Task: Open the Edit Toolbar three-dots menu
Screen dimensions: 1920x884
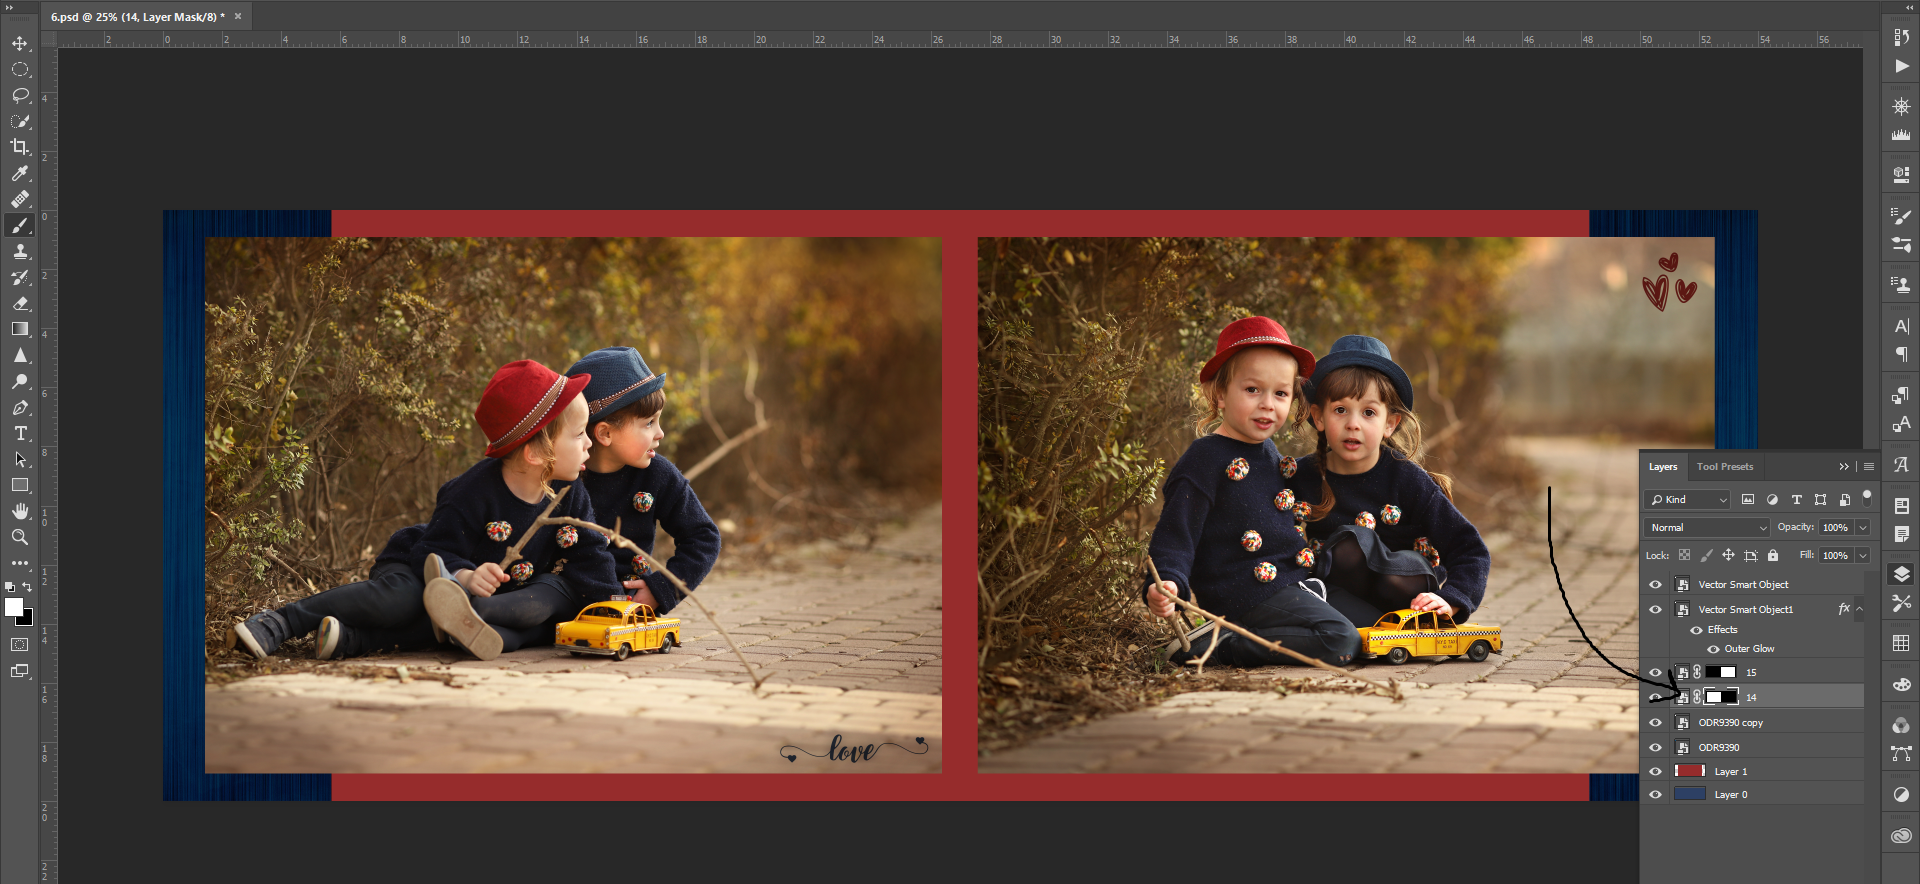Action: point(20,563)
